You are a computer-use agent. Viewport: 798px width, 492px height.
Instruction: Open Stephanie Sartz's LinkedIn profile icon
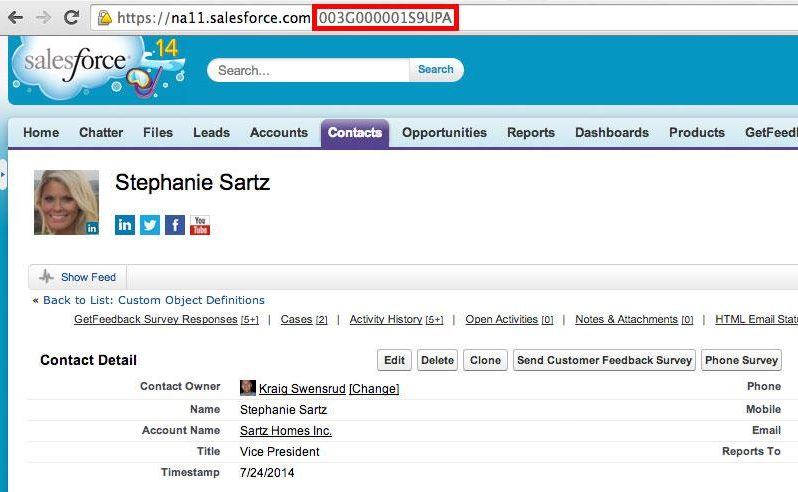[x=125, y=225]
